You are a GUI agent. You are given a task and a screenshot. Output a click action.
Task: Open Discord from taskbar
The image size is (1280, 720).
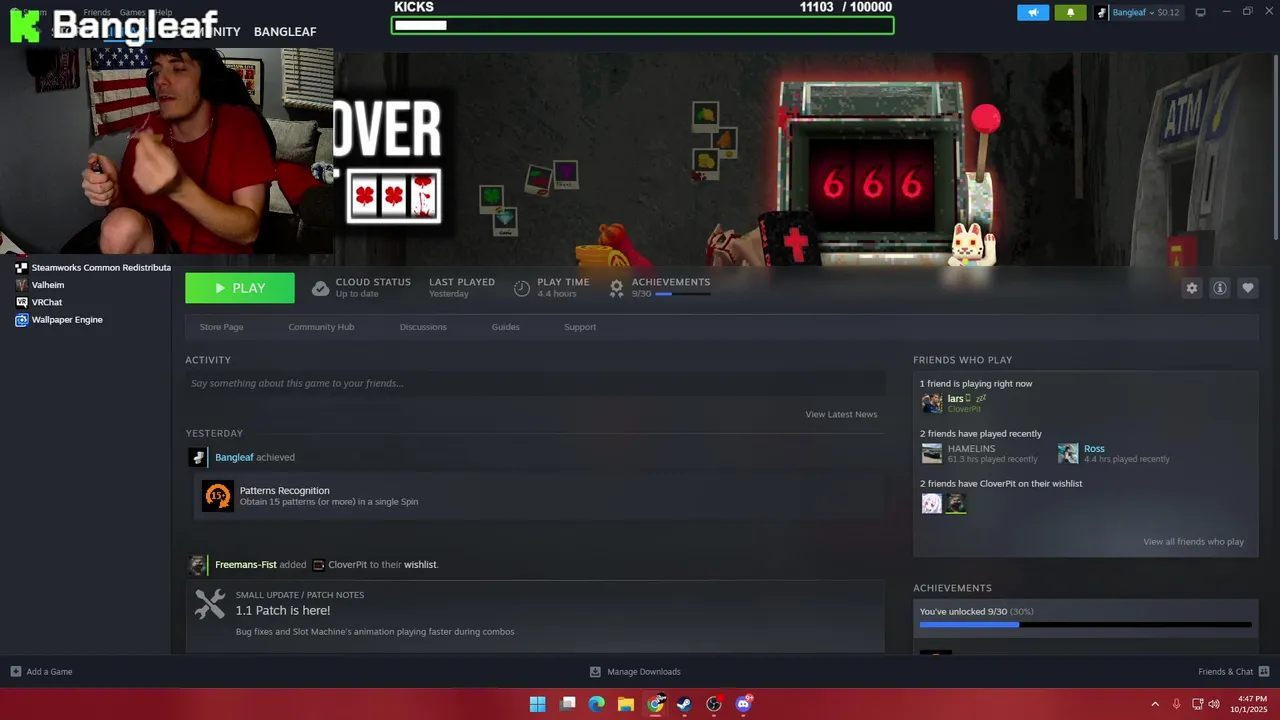click(x=743, y=704)
